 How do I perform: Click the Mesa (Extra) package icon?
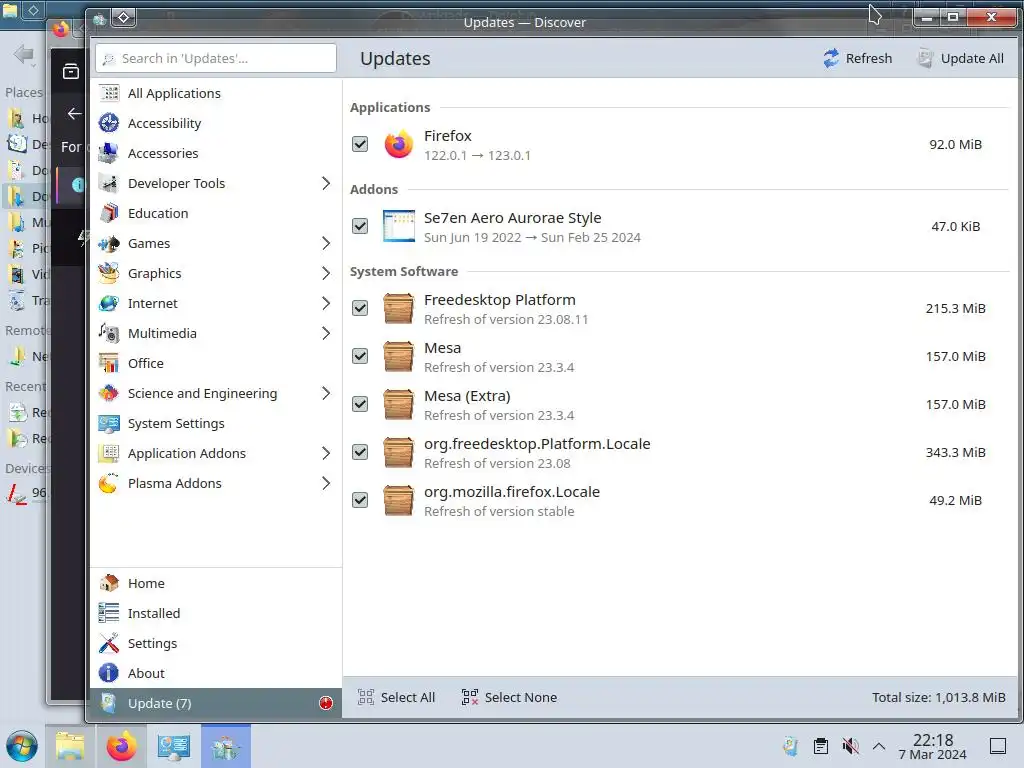point(398,404)
